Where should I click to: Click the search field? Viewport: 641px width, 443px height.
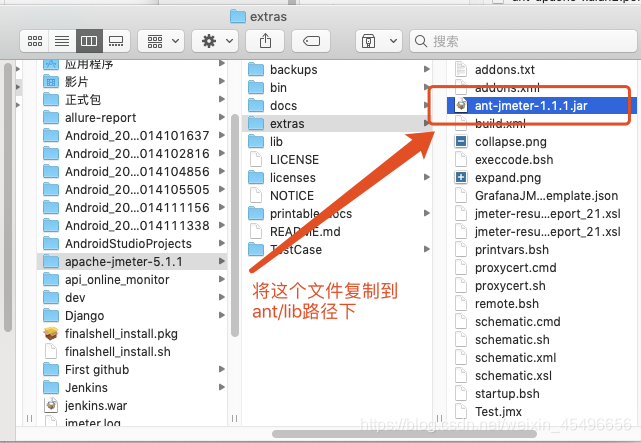tap(523, 41)
